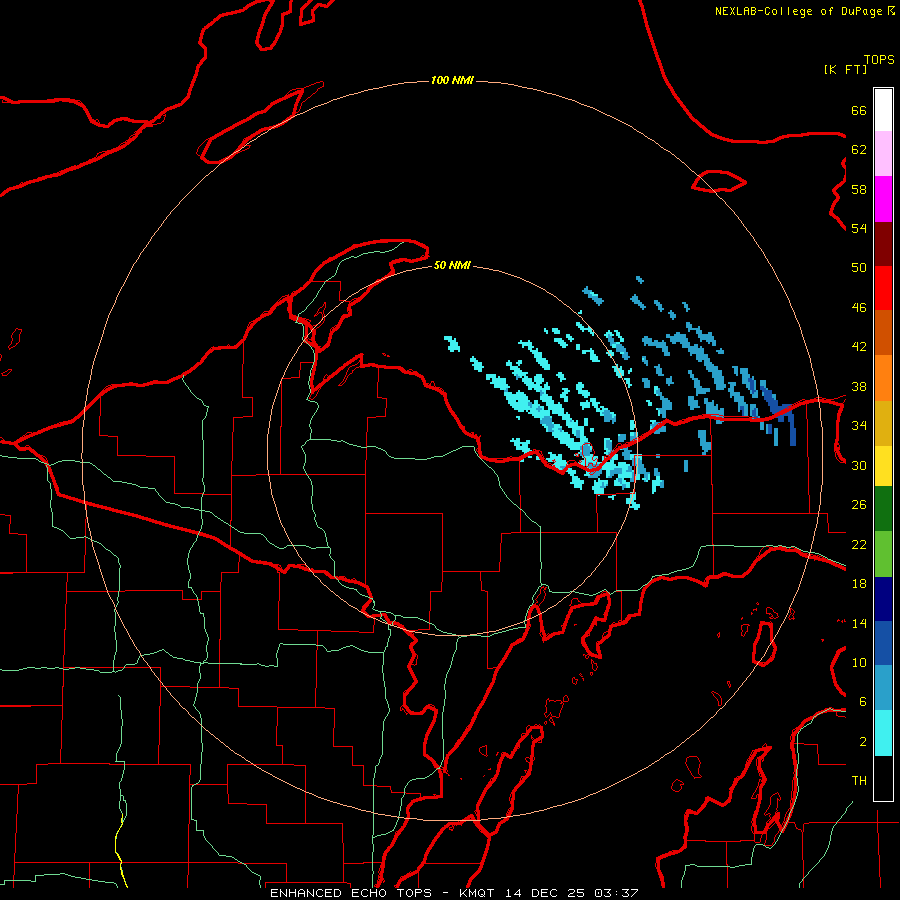Click the legend label "TH"

tap(859, 781)
